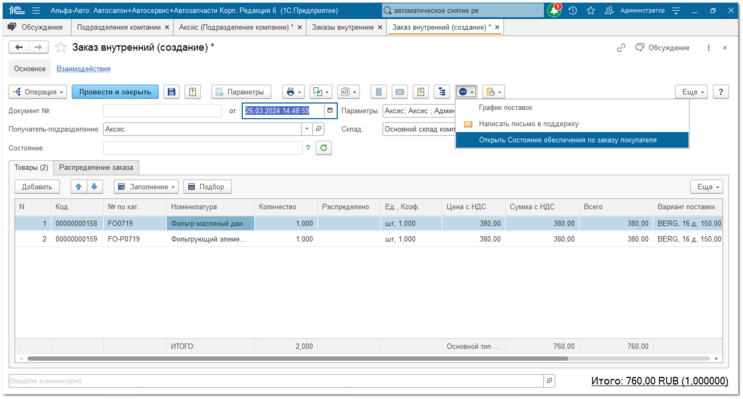
Task: Open service settings icon after Администратор
Action: pos(676,10)
